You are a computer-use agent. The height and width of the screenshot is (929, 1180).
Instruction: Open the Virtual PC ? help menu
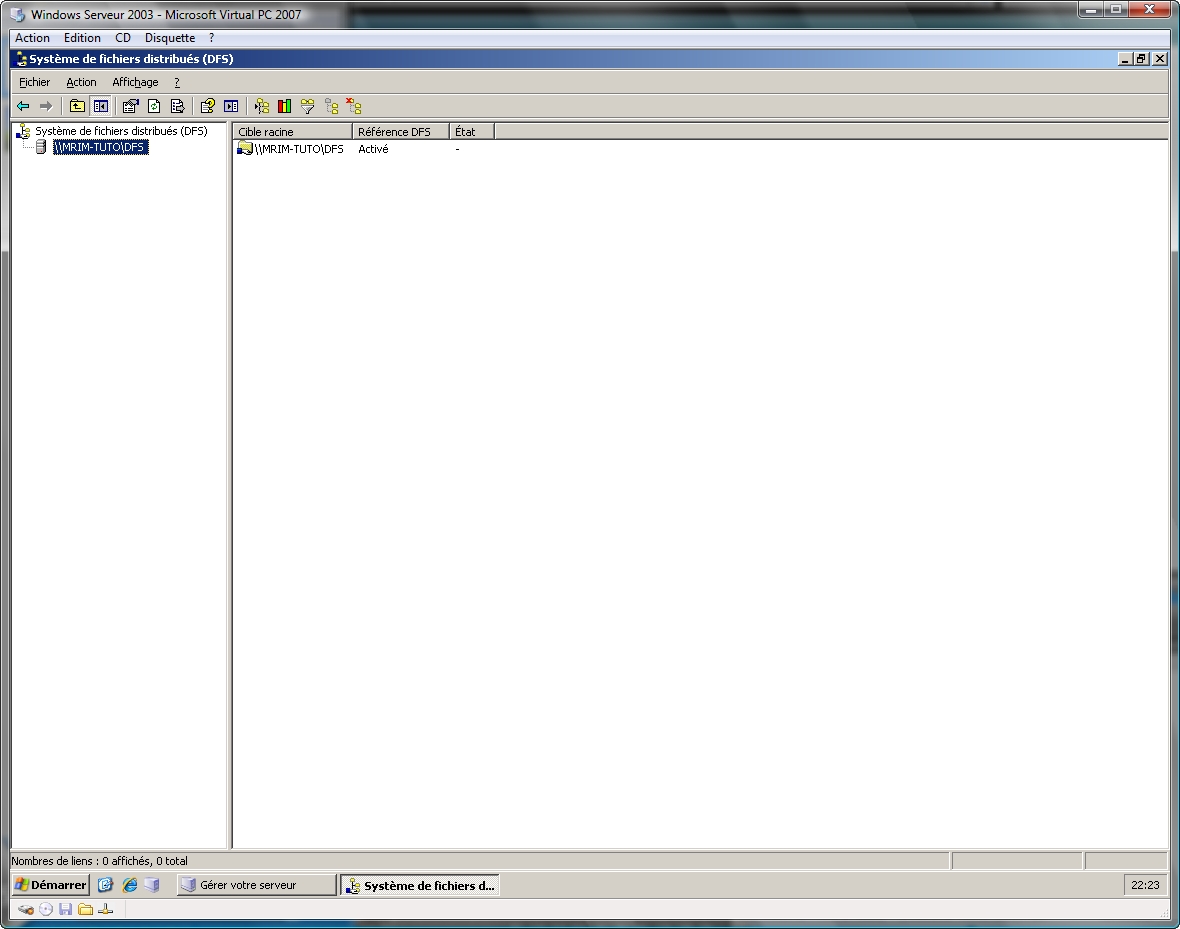[x=211, y=38]
